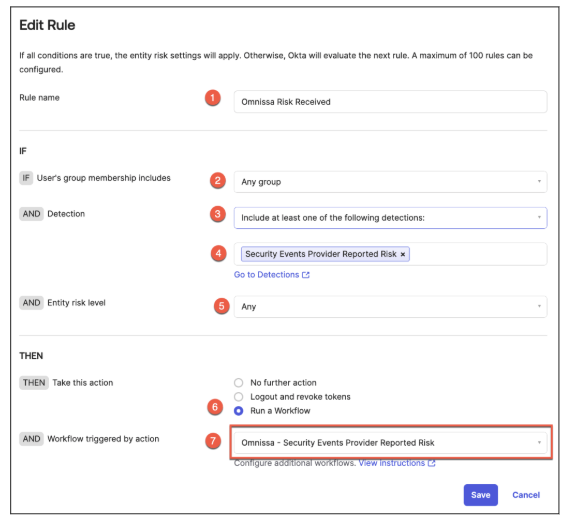Open the Go to Detections link
Image resolution: width=565 pixels, height=520 pixels.
272,275
